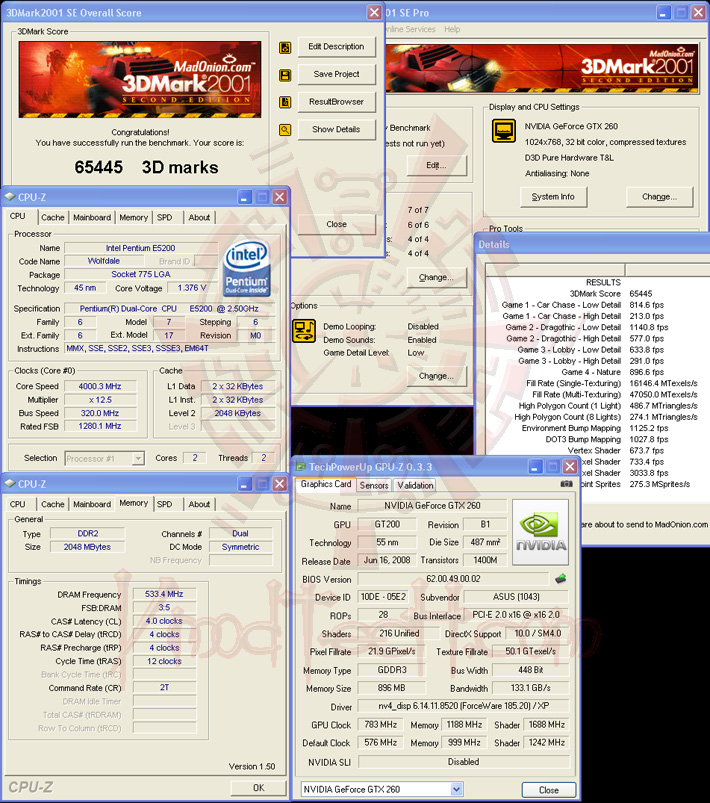The width and height of the screenshot is (710, 803).
Task: Open the Help menu in 3DMark2001
Action: point(452,29)
